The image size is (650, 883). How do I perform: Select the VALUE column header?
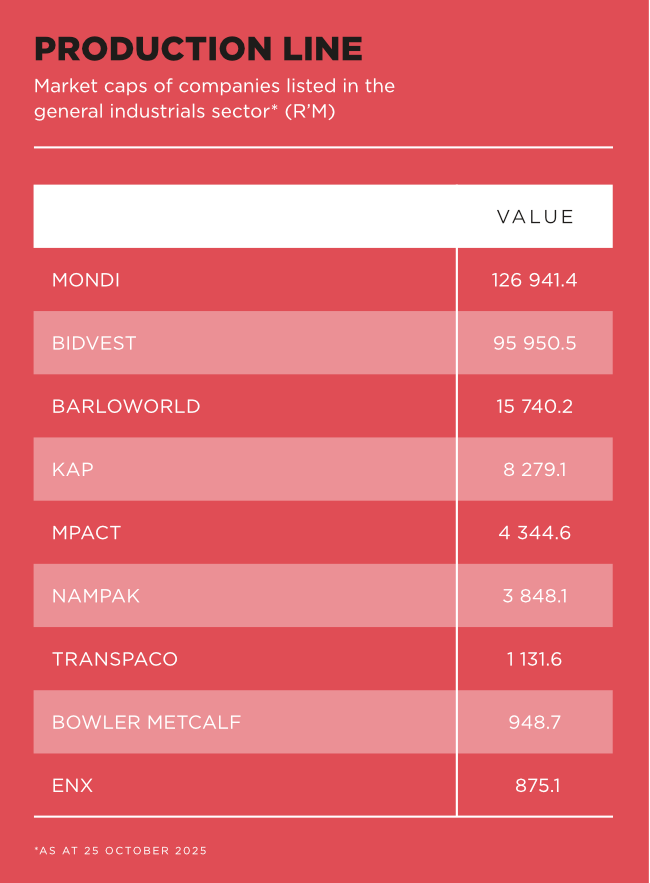[x=535, y=217]
